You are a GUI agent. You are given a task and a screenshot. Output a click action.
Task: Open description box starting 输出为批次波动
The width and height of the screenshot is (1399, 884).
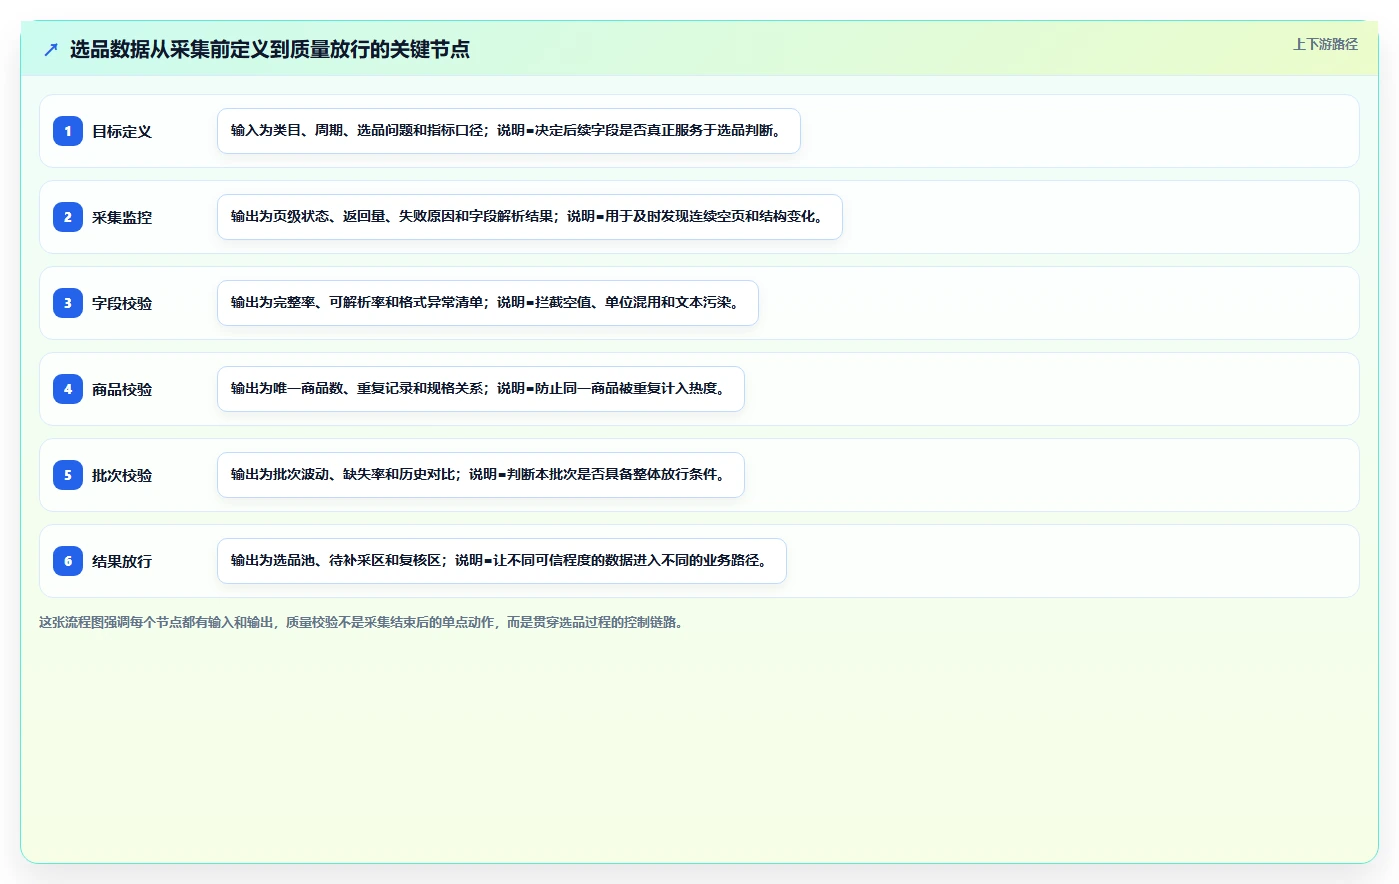[x=481, y=475]
